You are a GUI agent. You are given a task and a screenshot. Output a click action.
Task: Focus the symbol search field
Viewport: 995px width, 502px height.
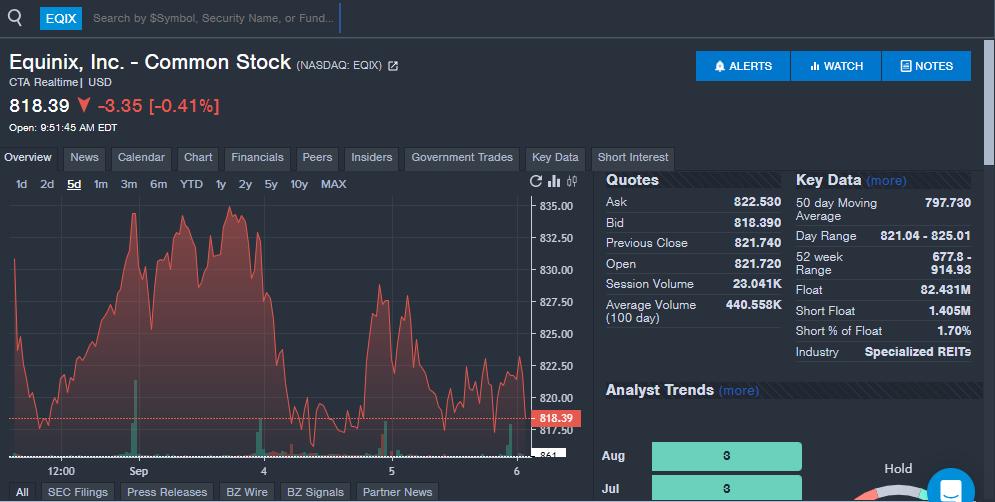click(x=213, y=18)
